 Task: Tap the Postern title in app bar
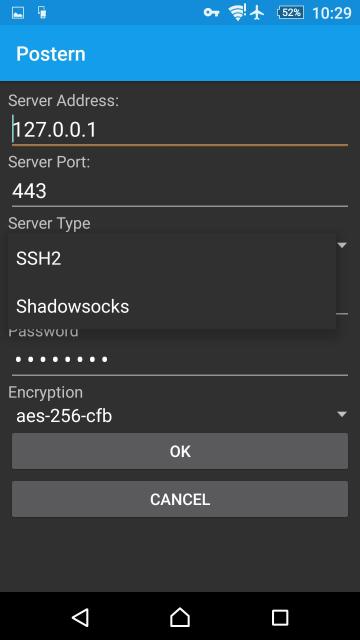pos(51,54)
